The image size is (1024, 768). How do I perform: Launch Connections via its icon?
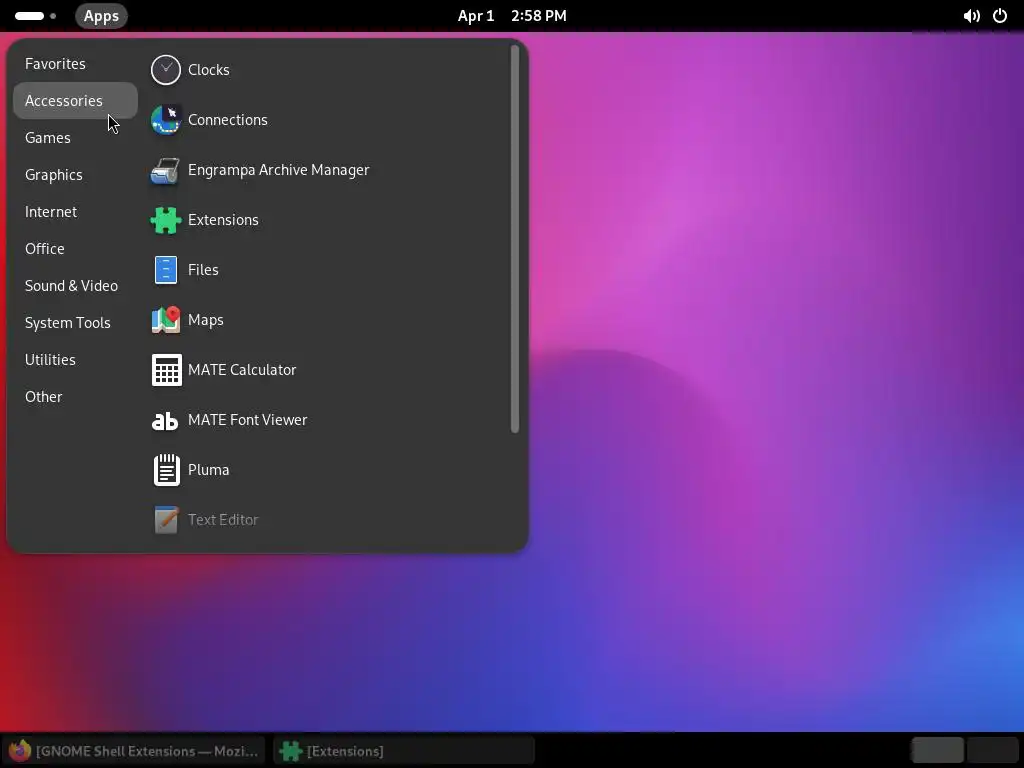pyautogui.click(x=166, y=120)
